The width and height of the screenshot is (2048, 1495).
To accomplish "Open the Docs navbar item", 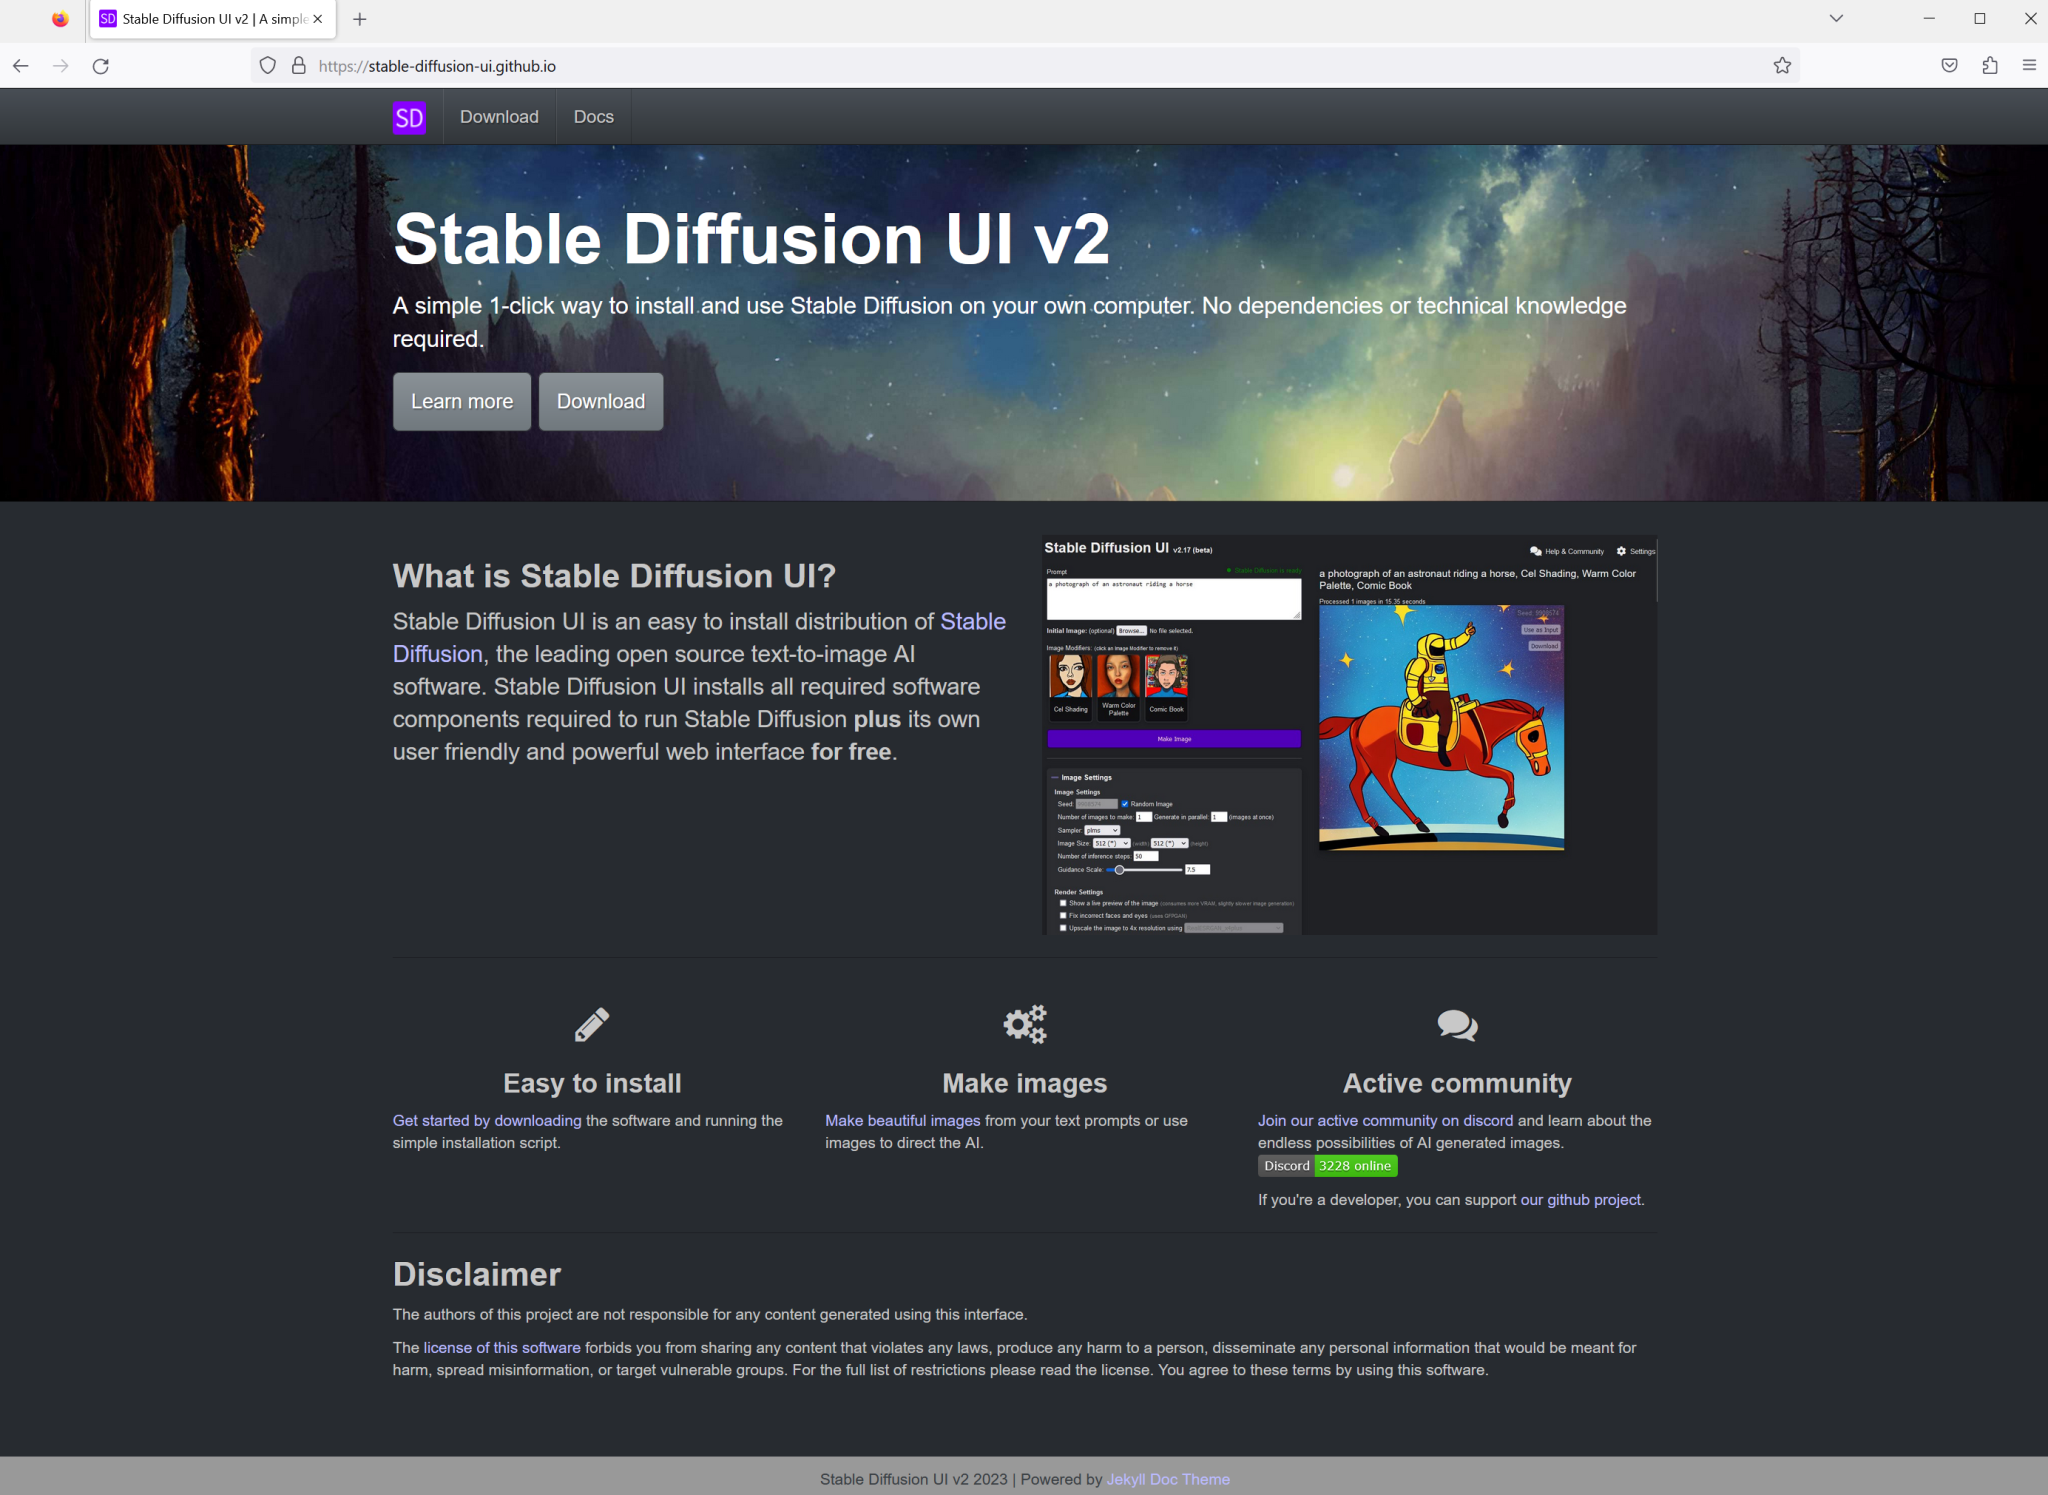I will [593, 117].
